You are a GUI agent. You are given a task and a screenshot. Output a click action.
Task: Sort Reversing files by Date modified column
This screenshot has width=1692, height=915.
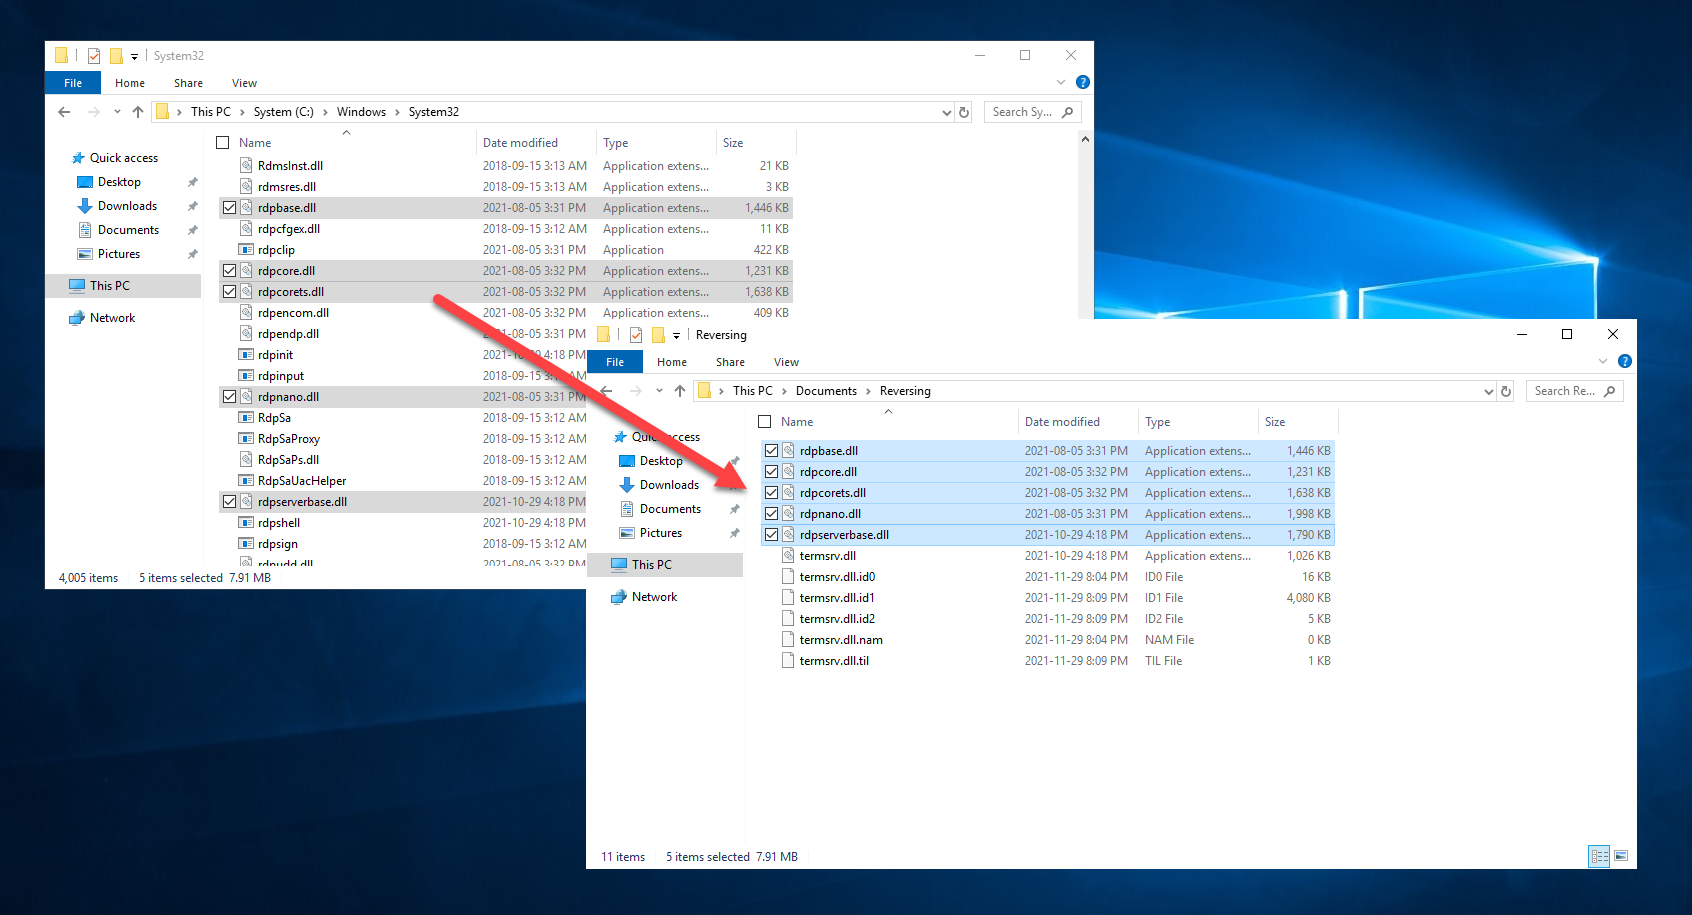point(1062,422)
